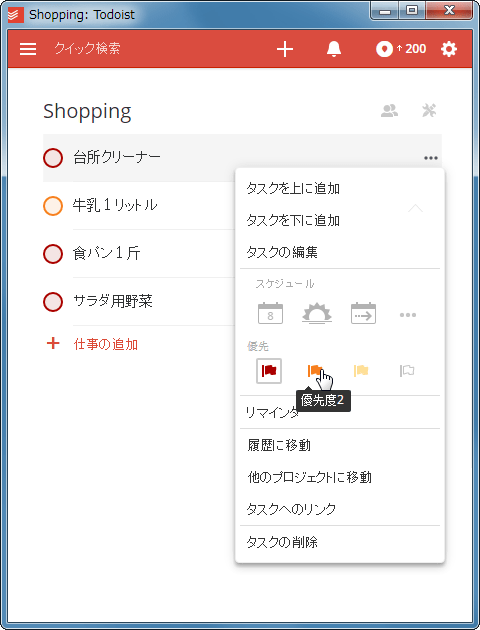The width and height of the screenshot is (480, 630).
Task: Open the settings gear
Action: click(449, 49)
